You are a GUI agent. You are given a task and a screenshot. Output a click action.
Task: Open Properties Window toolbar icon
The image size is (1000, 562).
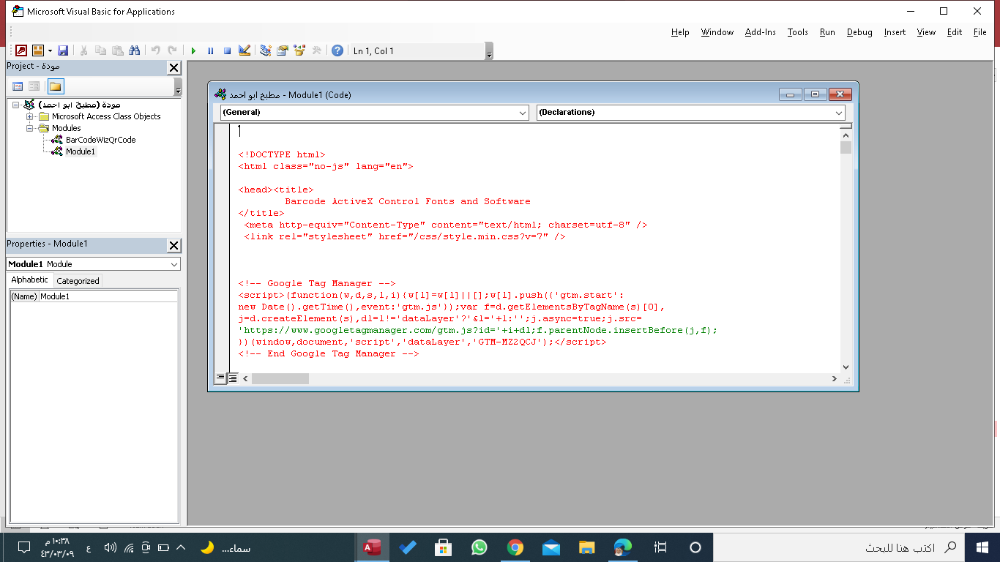(x=283, y=50)
